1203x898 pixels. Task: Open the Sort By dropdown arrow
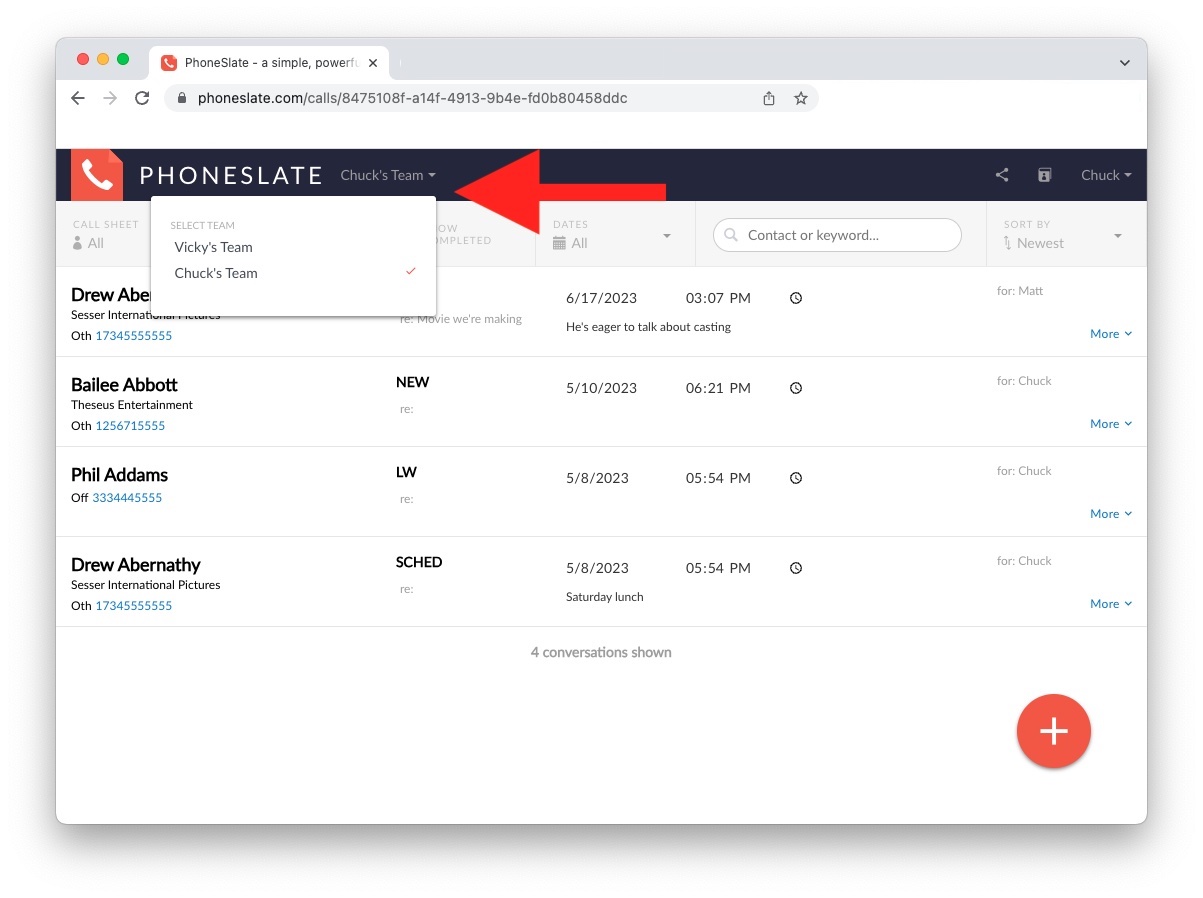click(1118, 236)
